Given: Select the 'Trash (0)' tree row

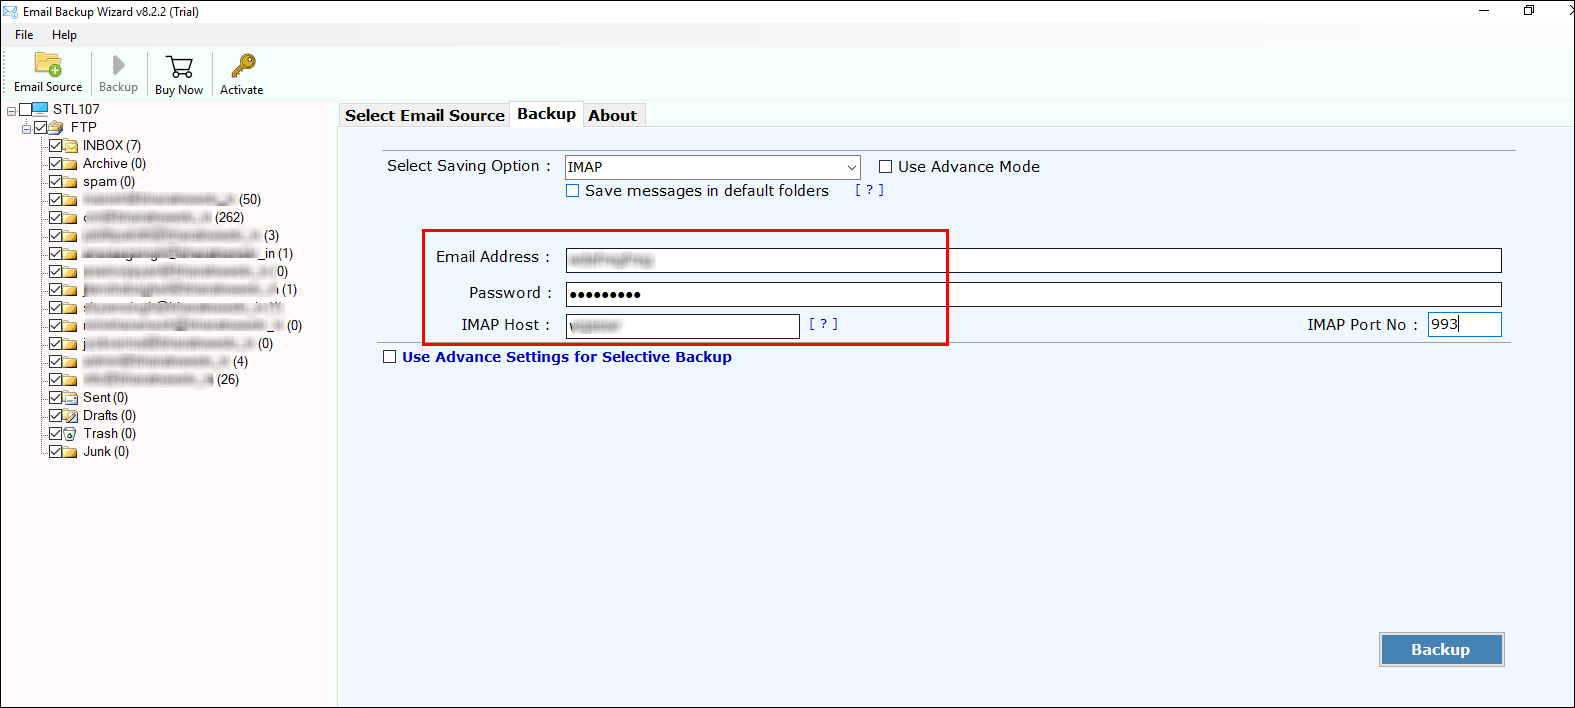Looking at the screenshot, I should (x=109, y=434).
